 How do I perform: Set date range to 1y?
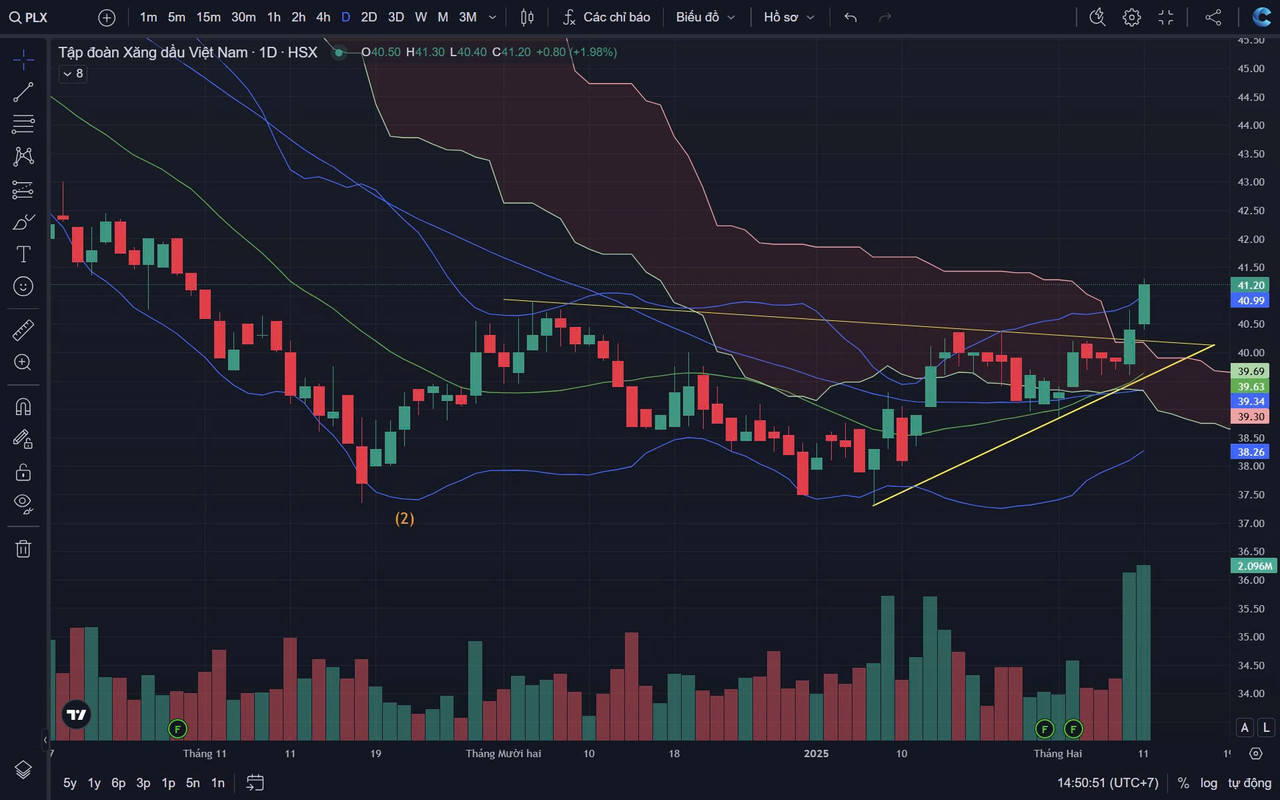point(94,783)
